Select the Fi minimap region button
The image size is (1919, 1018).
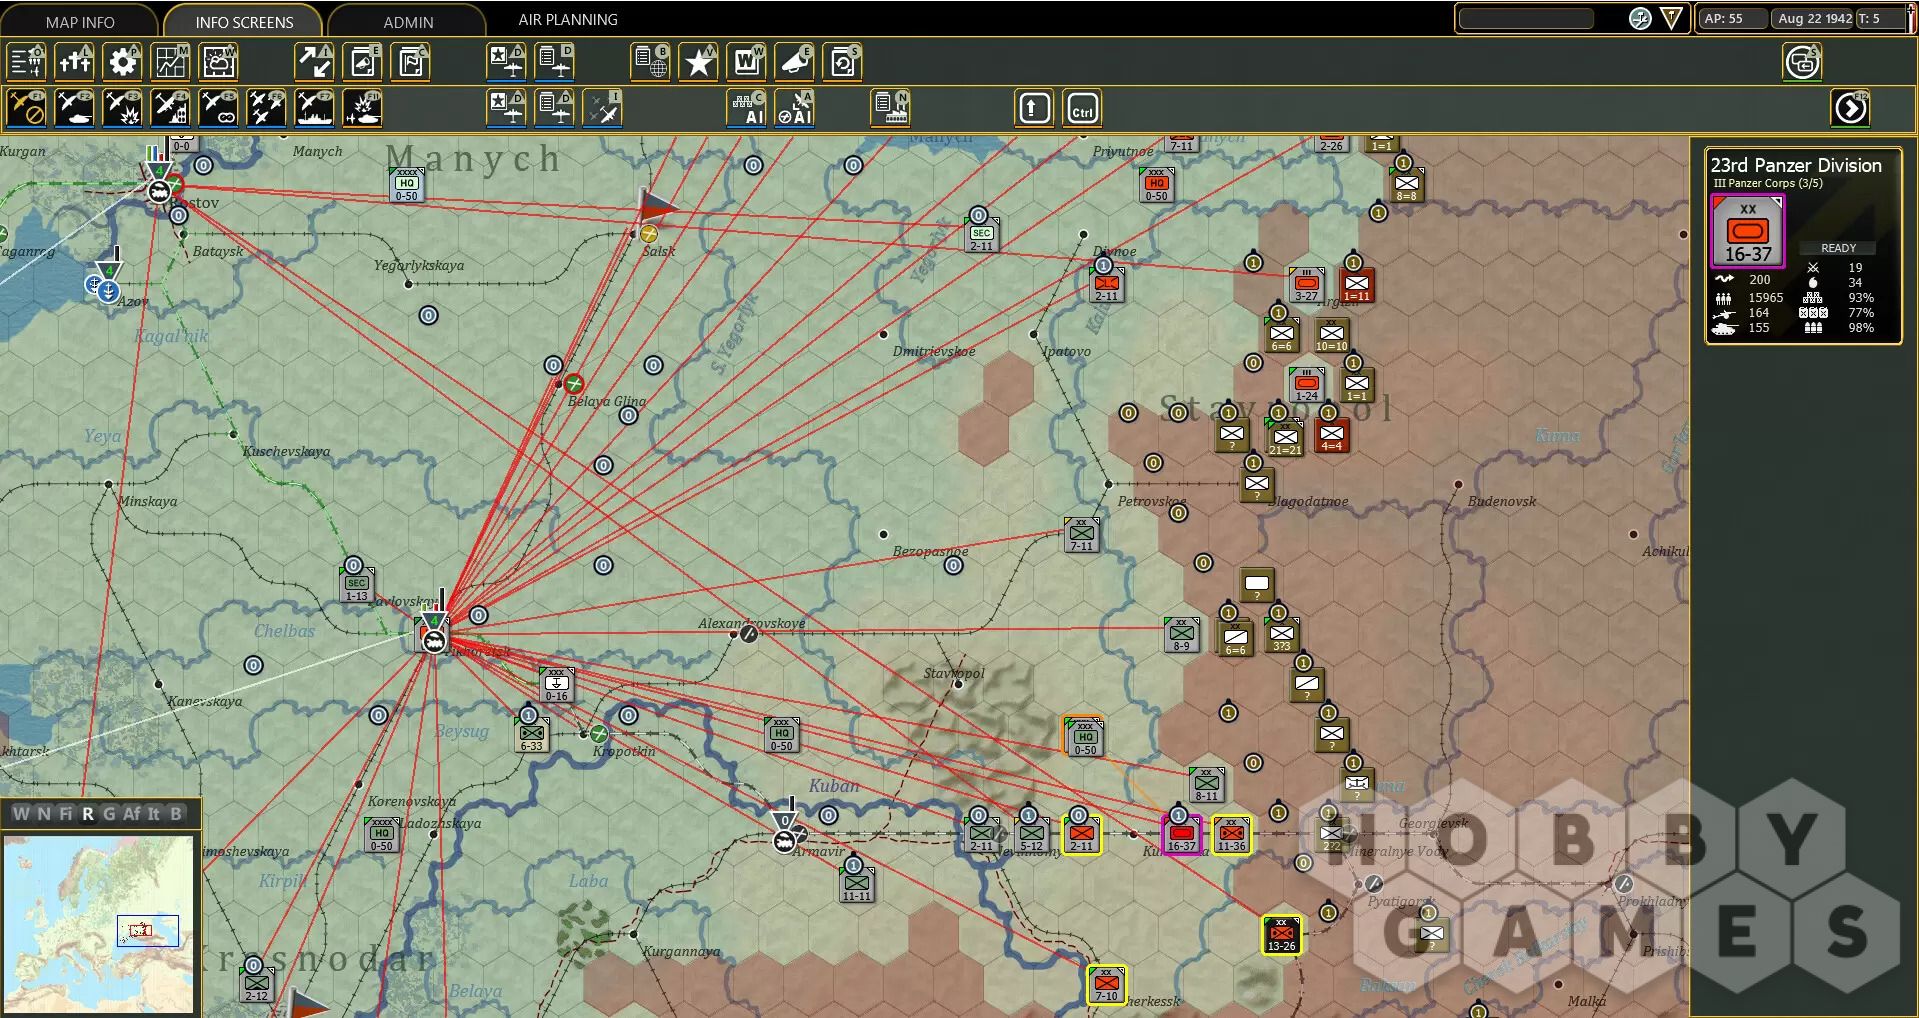coord(65,814)
